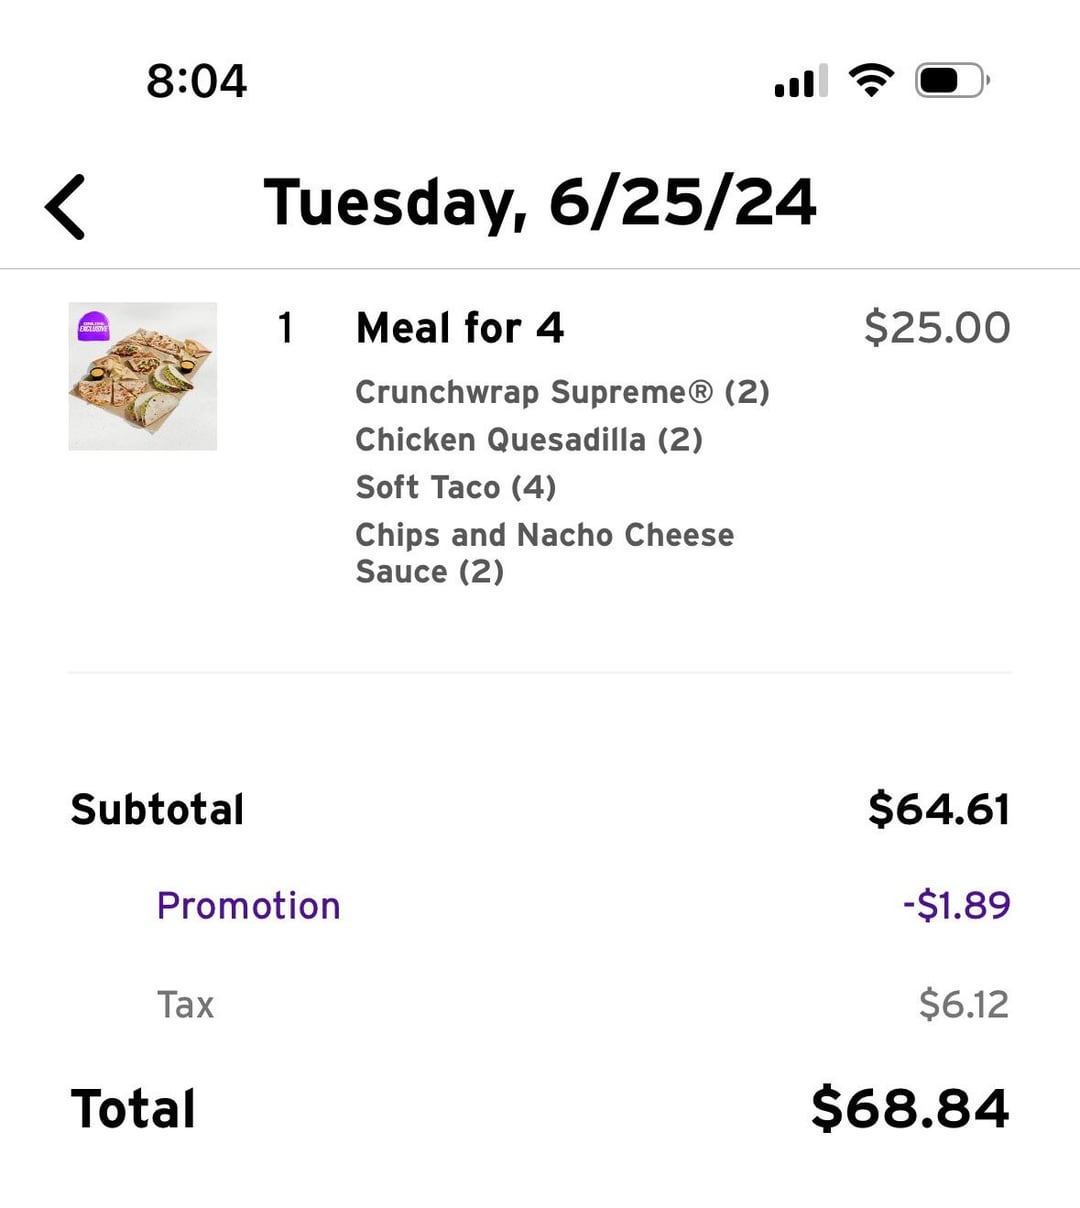This screenshot has height=1208, width=1080.
Task: Tap the -$1.89 promotion discount amount
Action: pos(956,906)
